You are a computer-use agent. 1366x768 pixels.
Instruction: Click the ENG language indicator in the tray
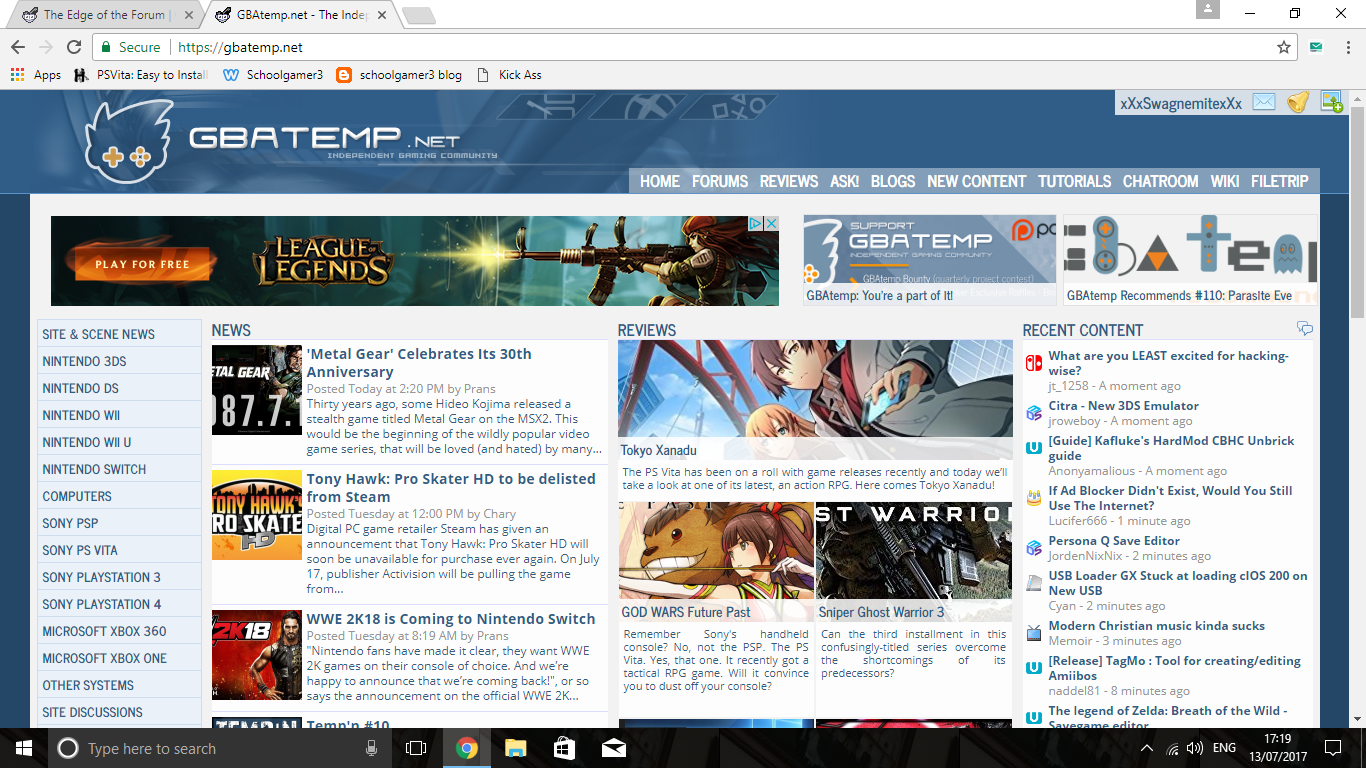(x=1224, y=748)
